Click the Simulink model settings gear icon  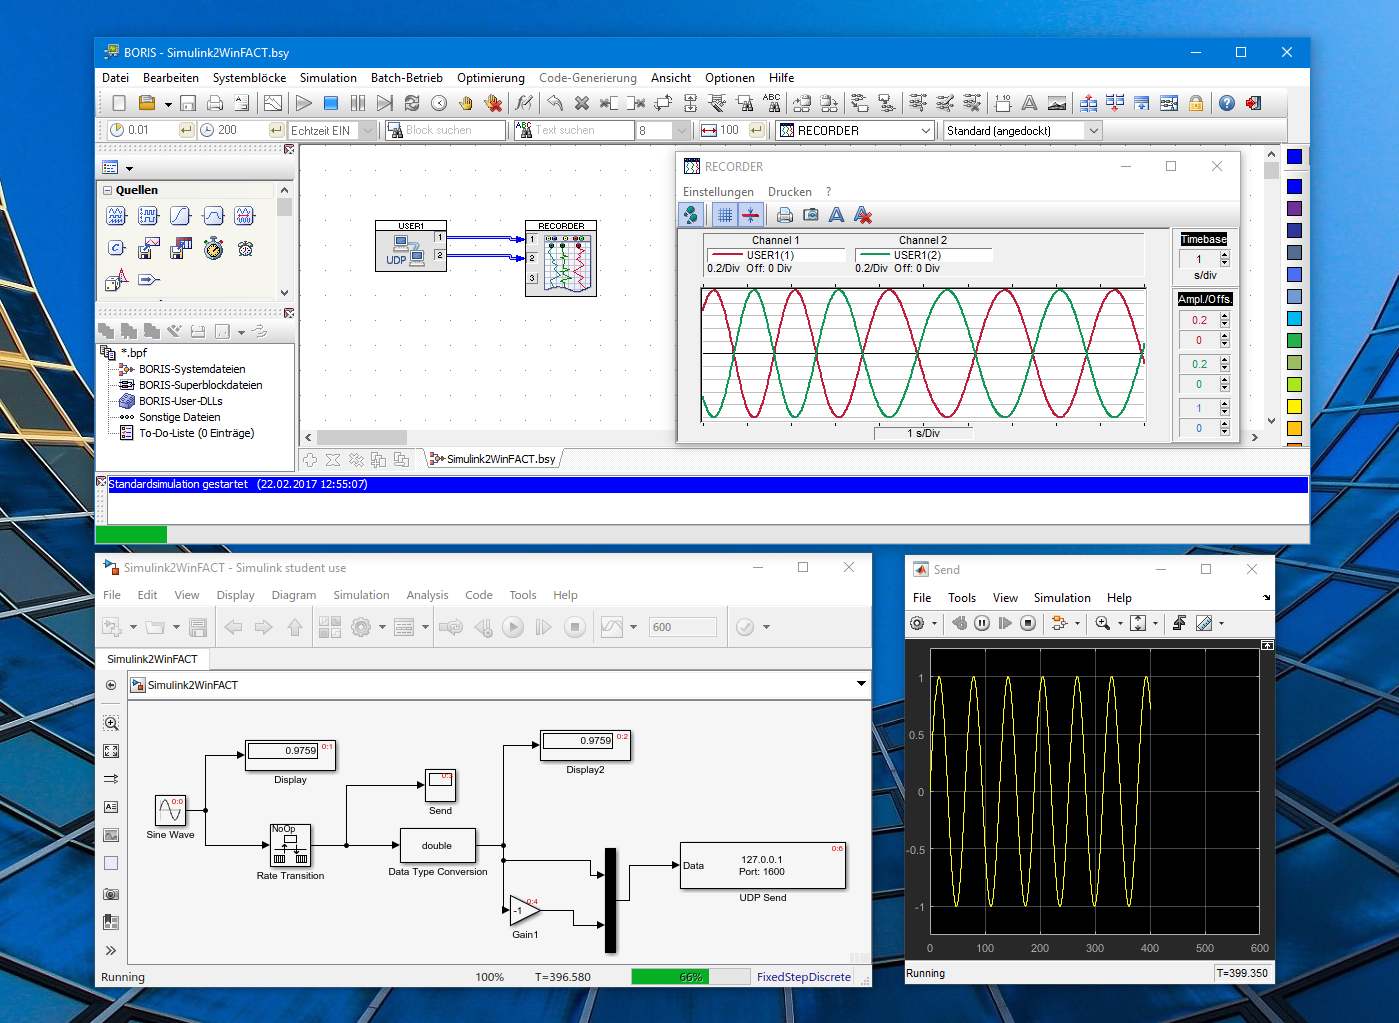(x=361, y=627)
